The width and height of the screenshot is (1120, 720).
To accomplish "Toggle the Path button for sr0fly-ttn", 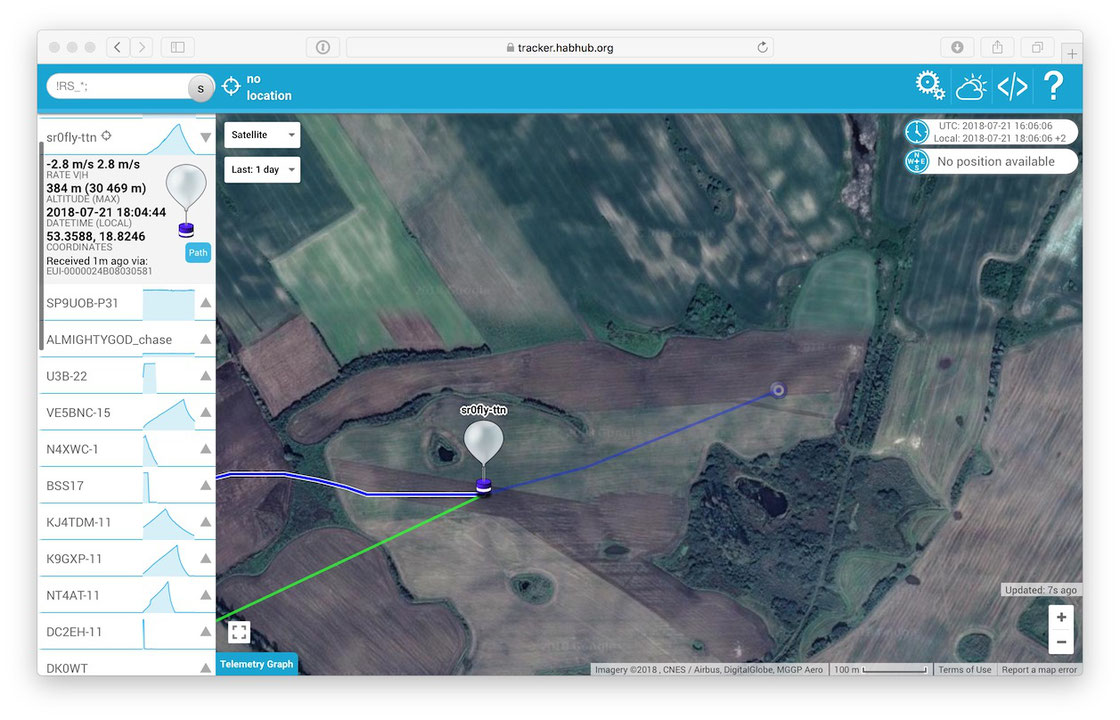I will pos(198,253).
